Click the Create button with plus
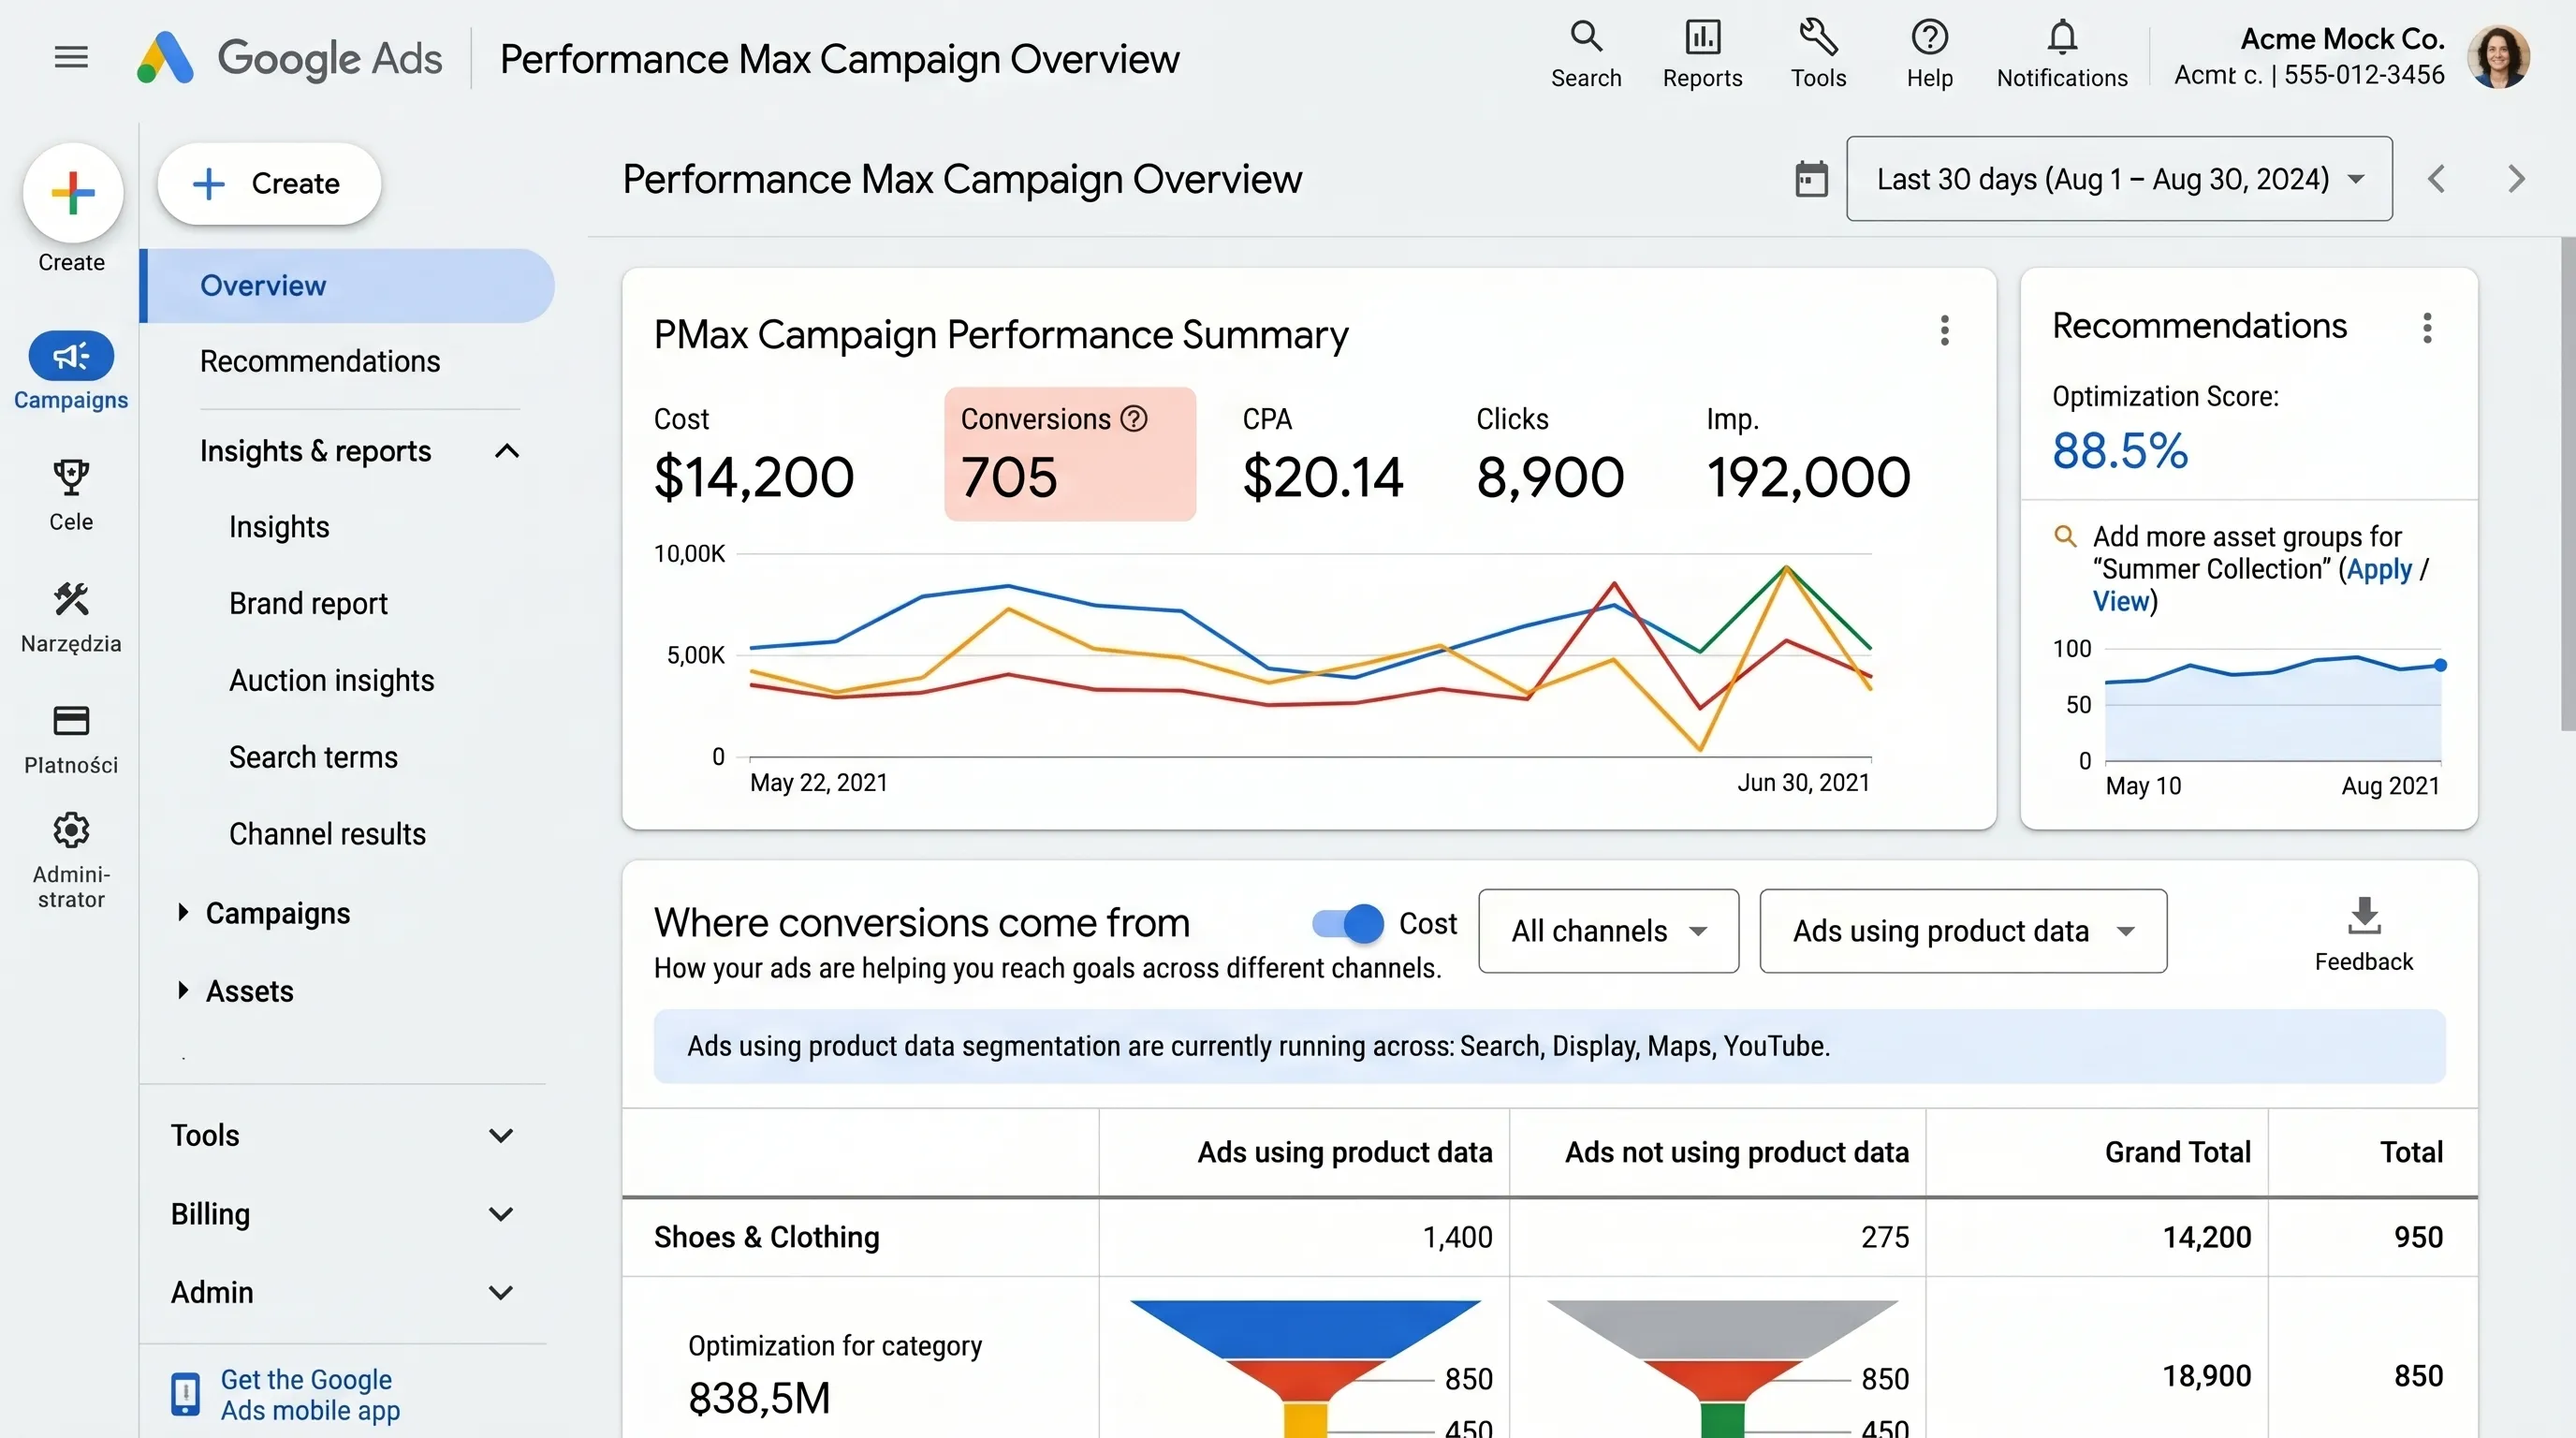 point(269,183)
